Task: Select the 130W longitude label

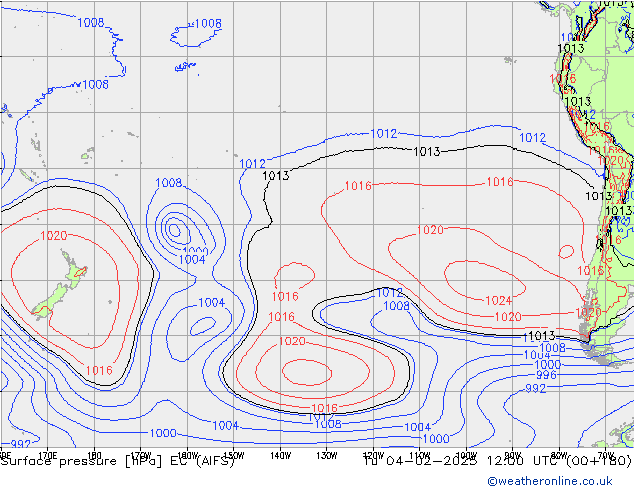Action: click(327, 456)
